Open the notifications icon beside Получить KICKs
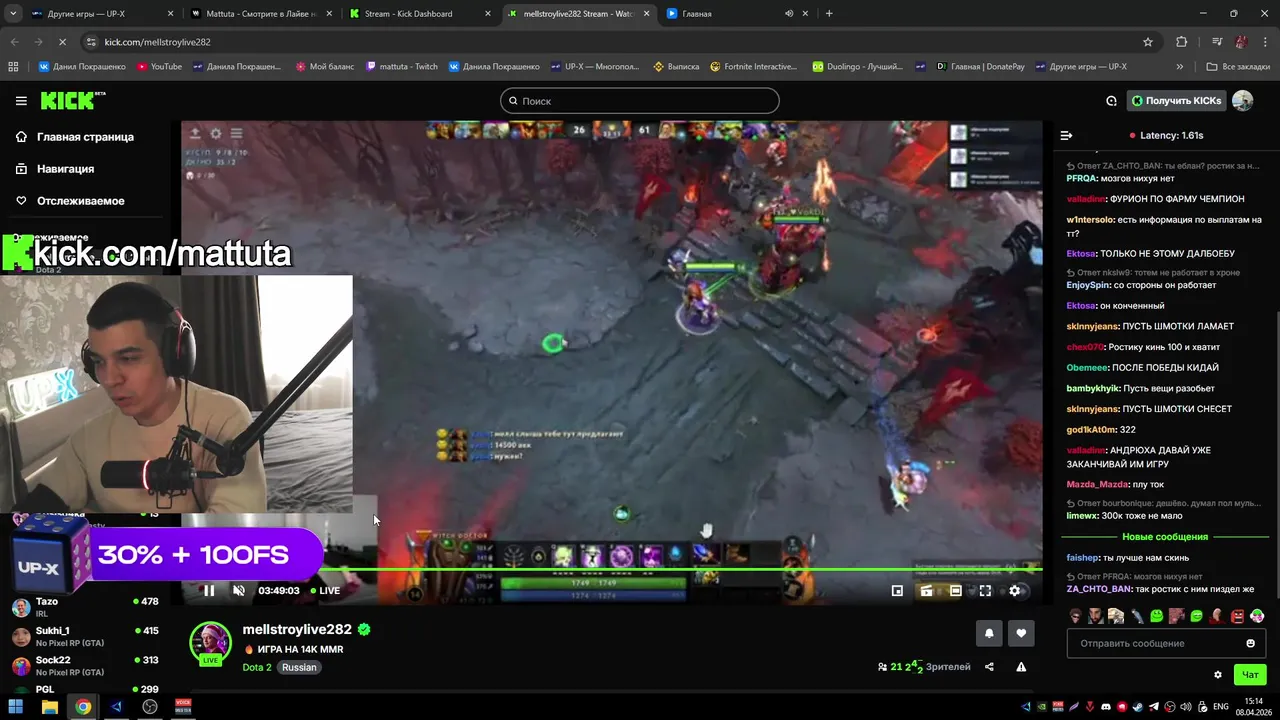 [1111, 101]
